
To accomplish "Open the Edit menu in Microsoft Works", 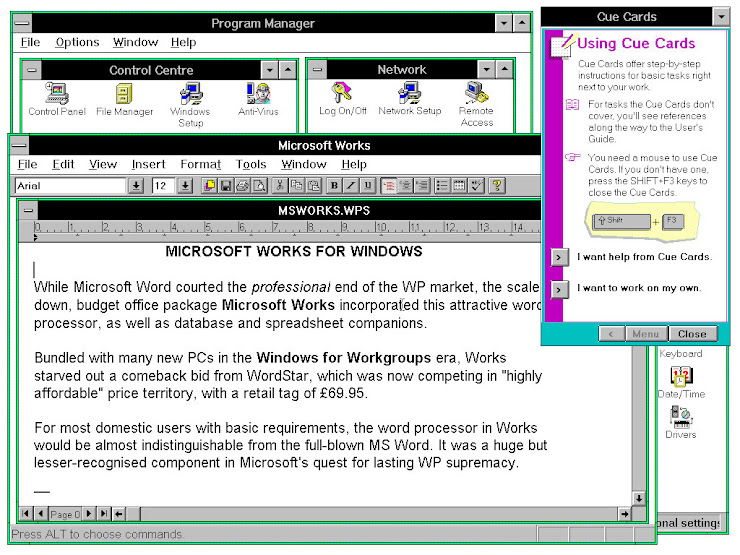I will [x=63, y=164].
